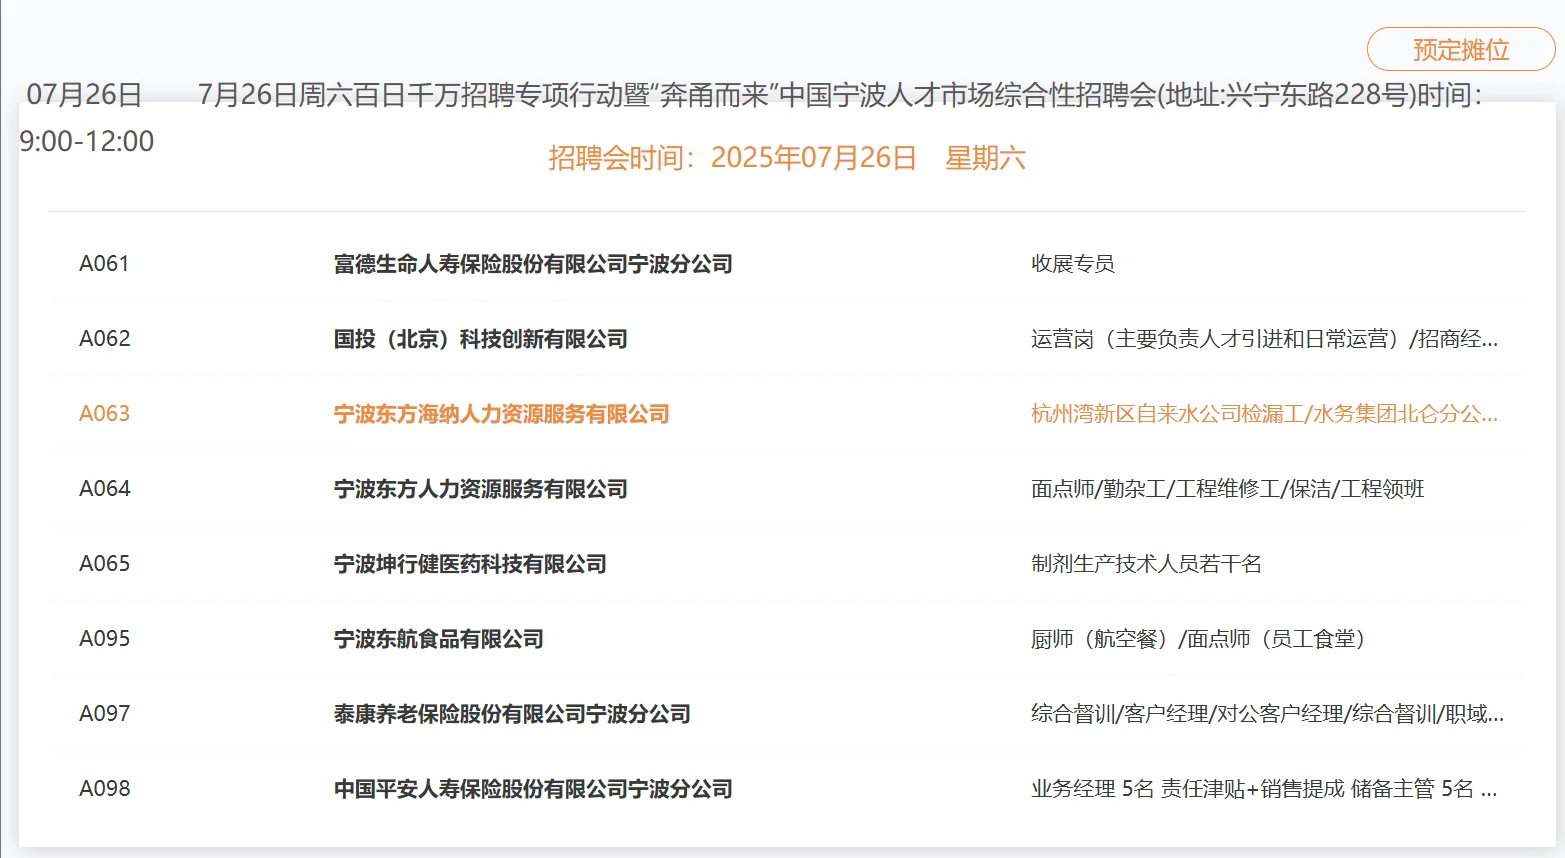Open 宁波东方人力资源服务有限公司 entry
This screenshot has width=1565, height=858.
tap(481, 489)
